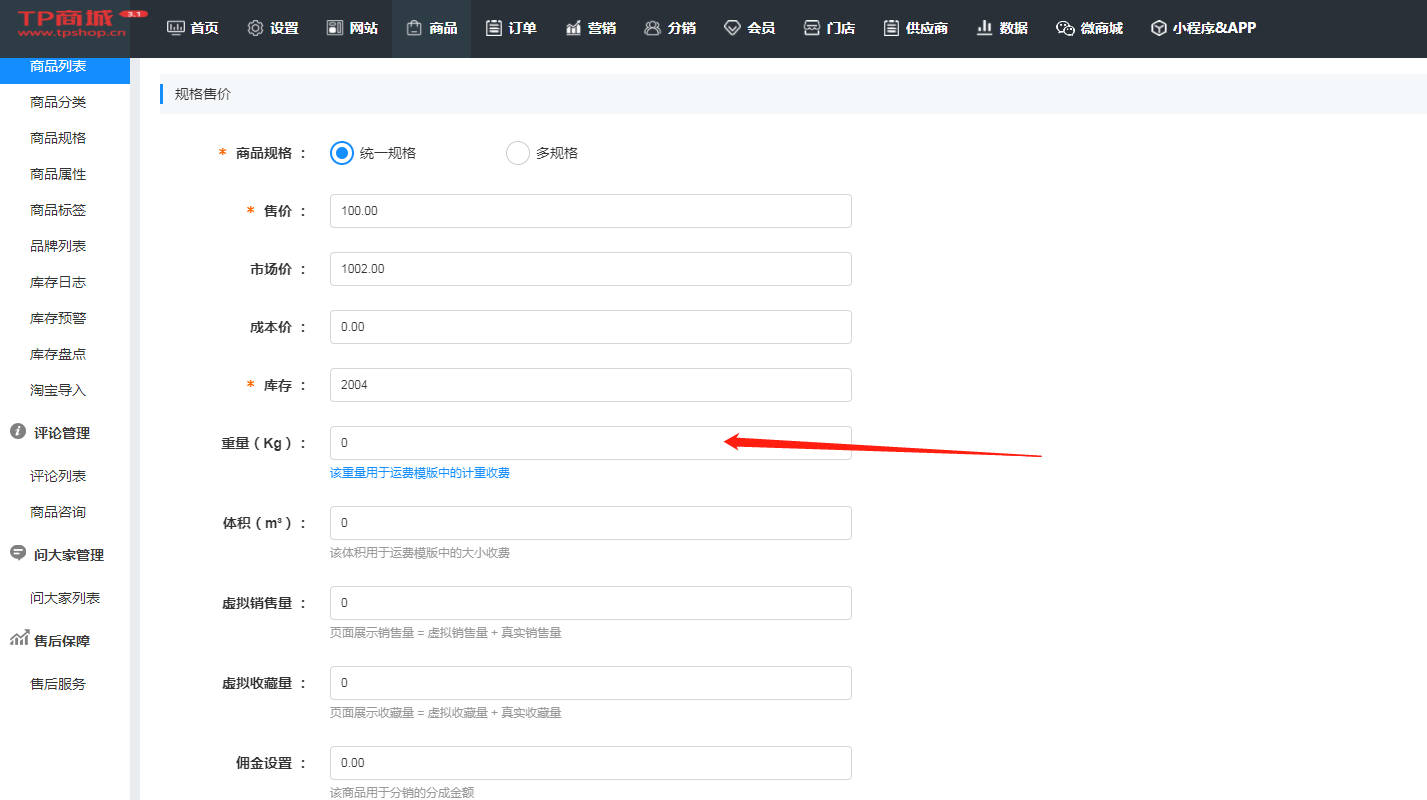Click the 设置 gear icon

pyautogui.click(x=255, y=28)
